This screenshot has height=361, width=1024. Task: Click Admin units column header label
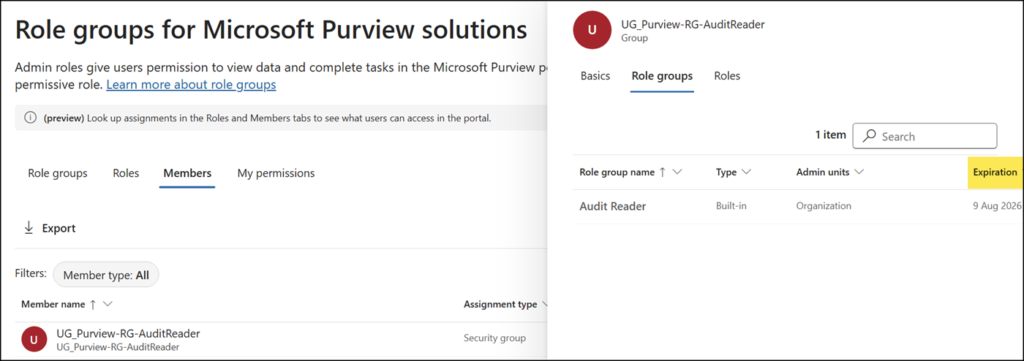822,172
